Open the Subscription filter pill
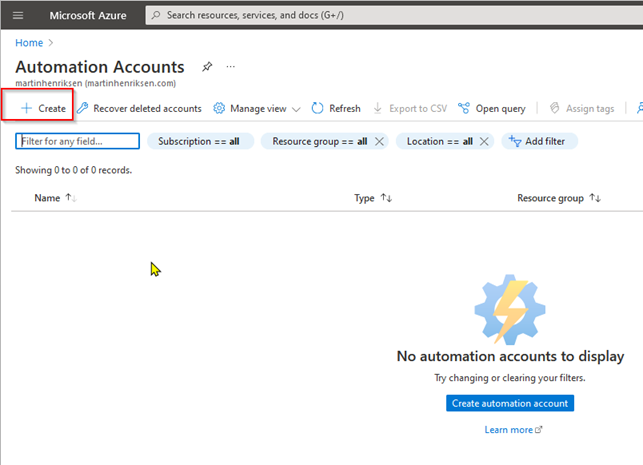Viewport: 643px width, 465px height. coord(199,141)
